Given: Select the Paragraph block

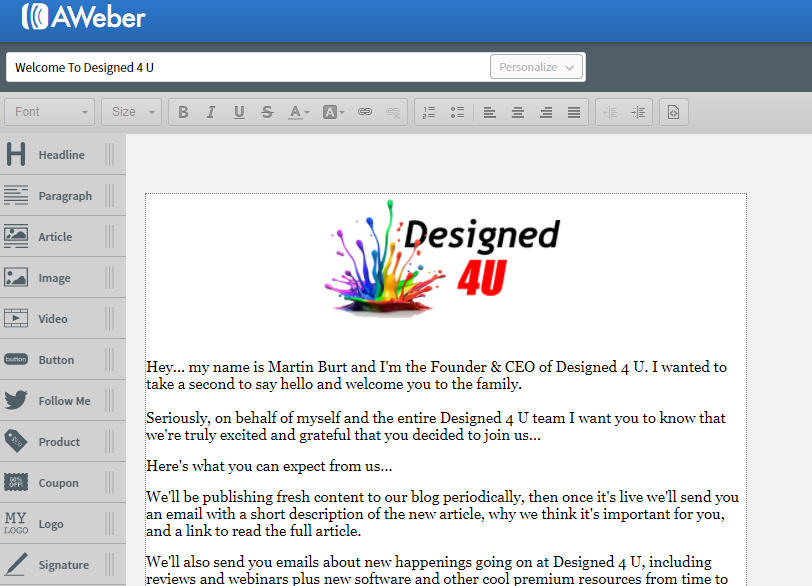Looking at the screenshot, I should click(x=62, y=196).
